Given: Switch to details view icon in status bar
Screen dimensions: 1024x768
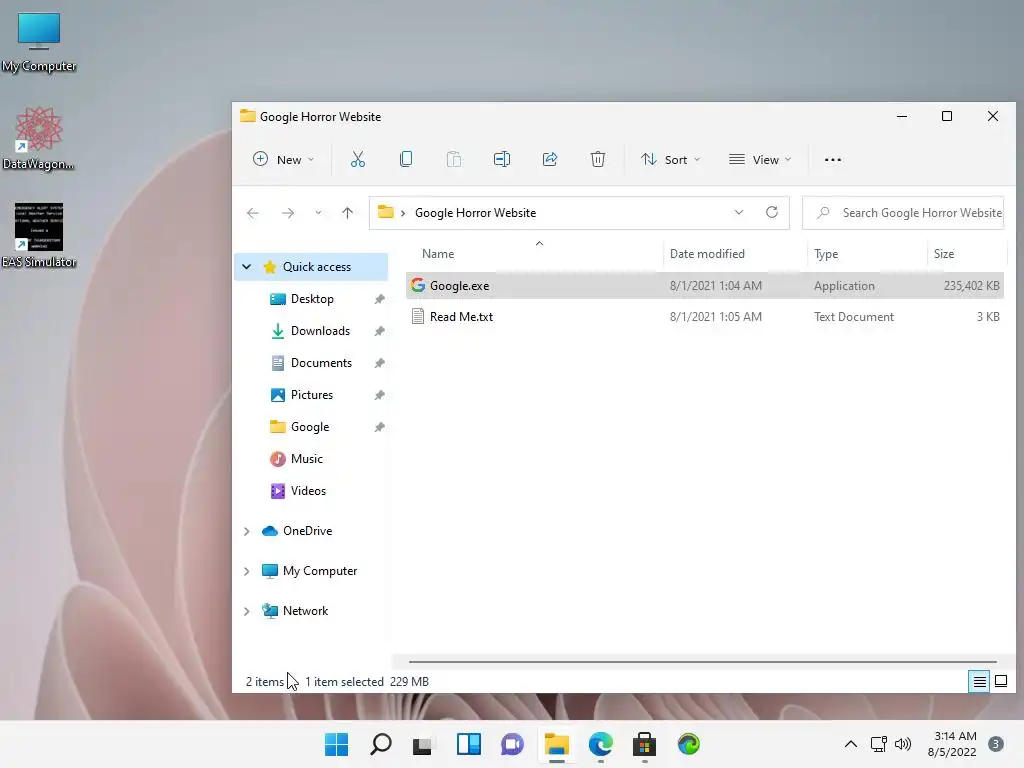Looking at the screenshot, I should pyautogui.click(x=979, y=682).
